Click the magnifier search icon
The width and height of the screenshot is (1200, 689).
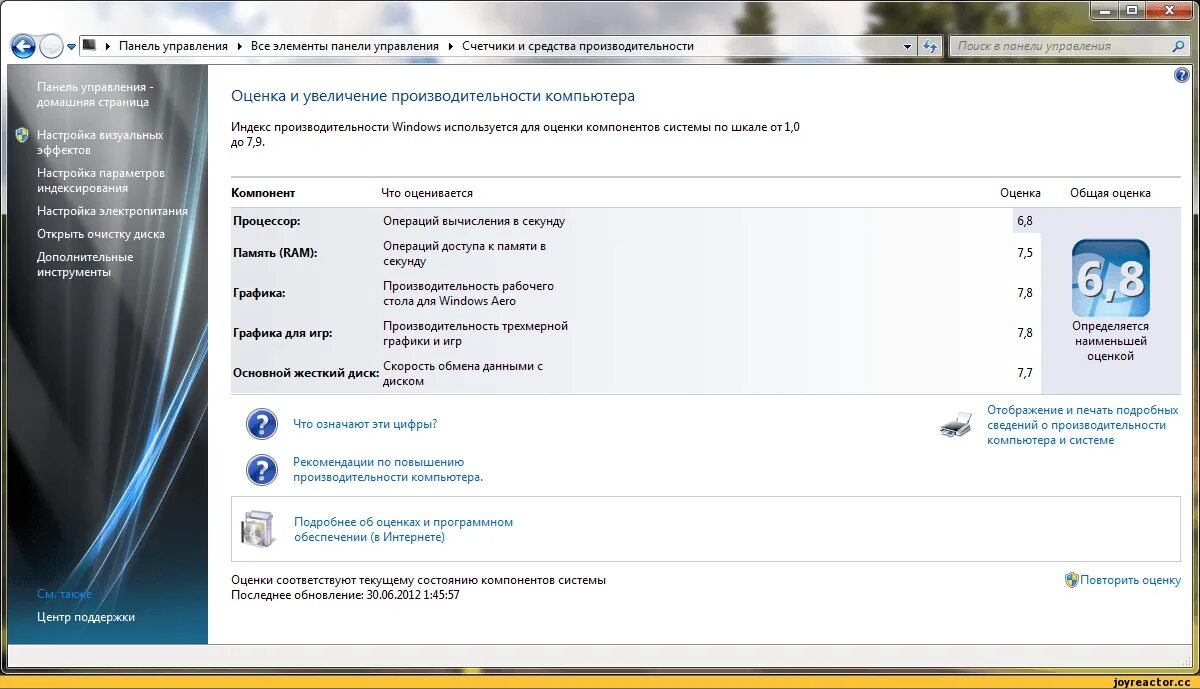pos(1179,46)
